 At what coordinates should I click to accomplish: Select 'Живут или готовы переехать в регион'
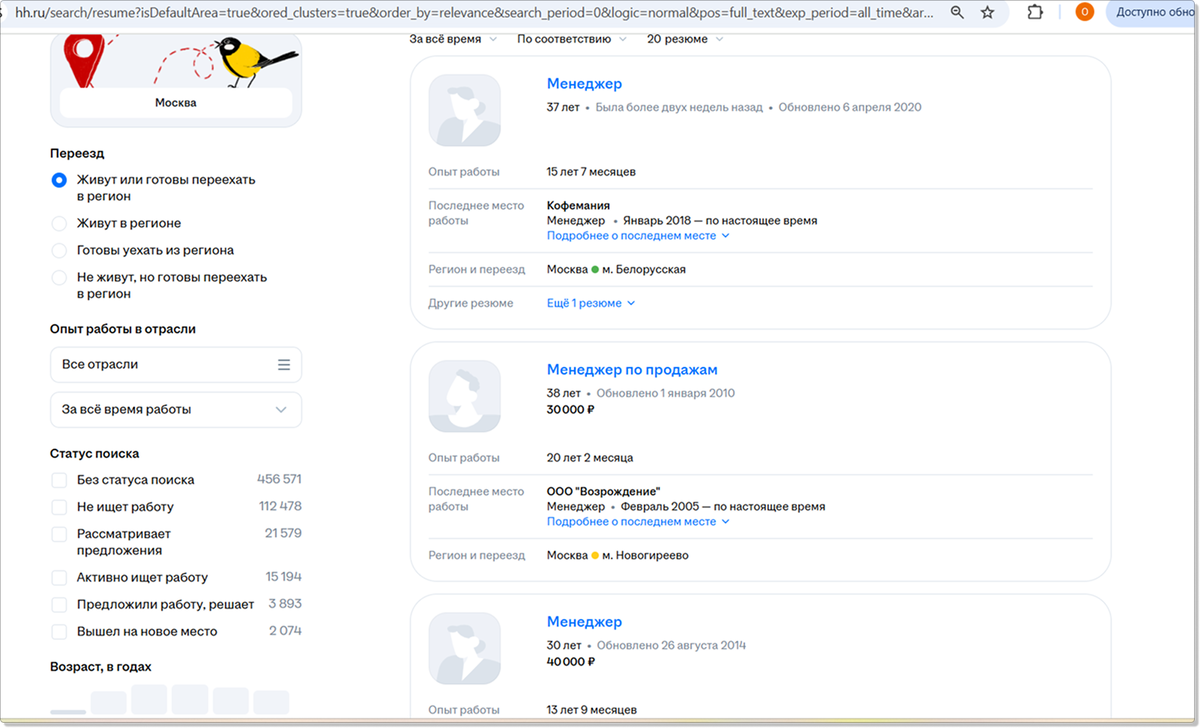click(x=59, y=180)
